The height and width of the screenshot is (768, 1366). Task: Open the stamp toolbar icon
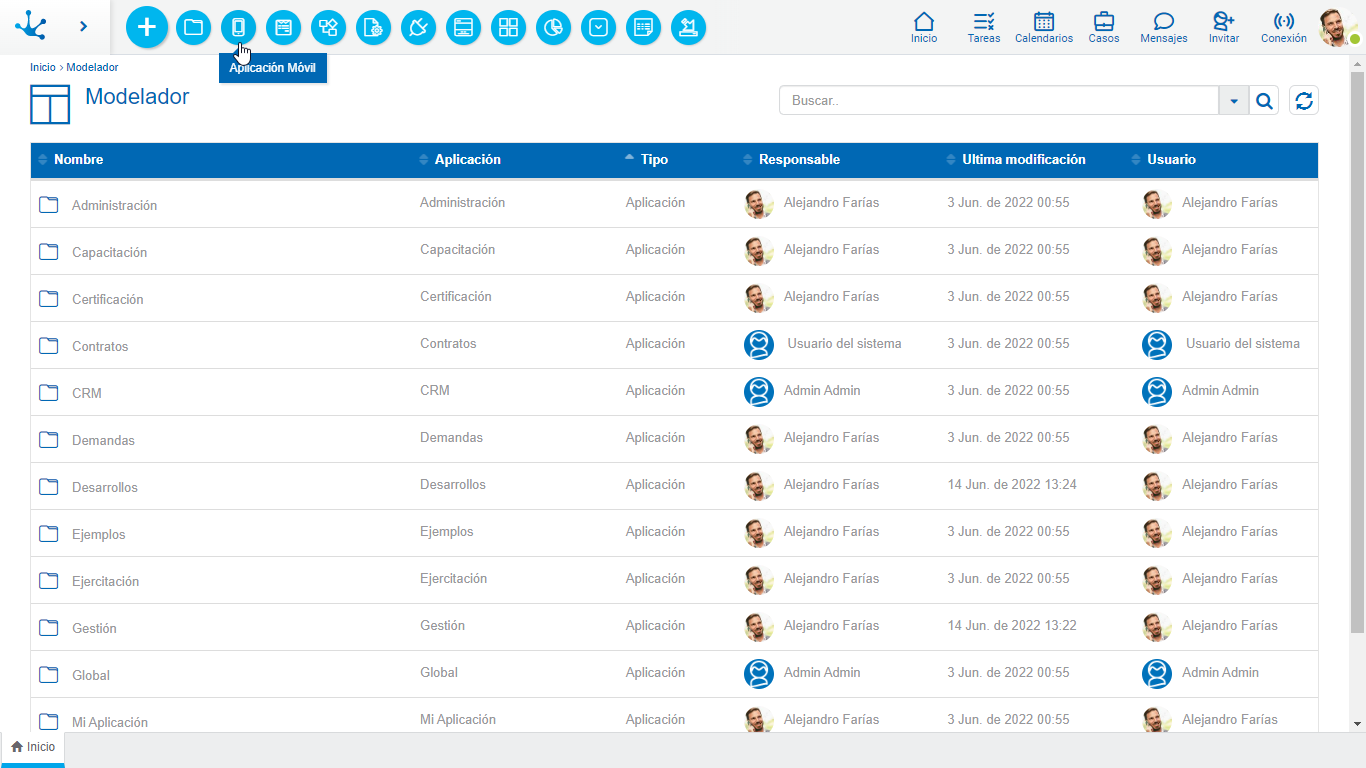(x=688, y=28)
